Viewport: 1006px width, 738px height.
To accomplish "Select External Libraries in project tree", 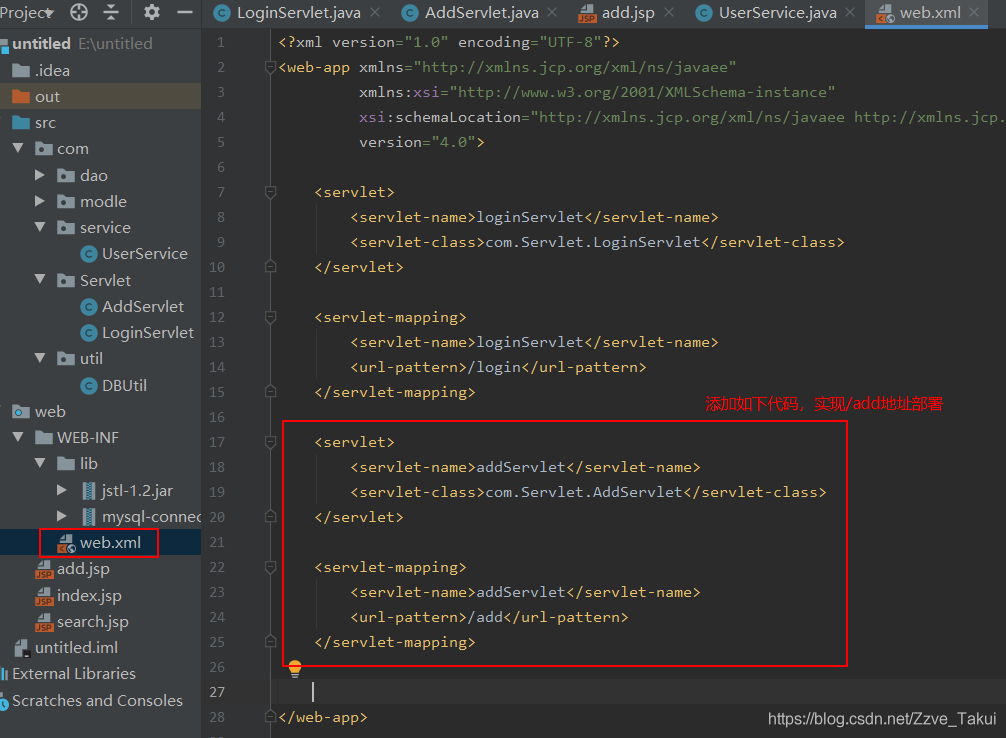I will point(73,674).
